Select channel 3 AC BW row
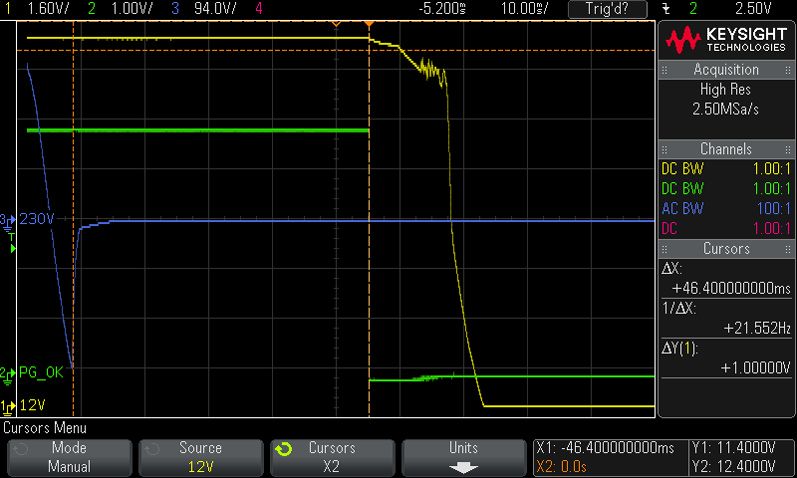Viewport: 797px width, 478px height. click(726, 208)
